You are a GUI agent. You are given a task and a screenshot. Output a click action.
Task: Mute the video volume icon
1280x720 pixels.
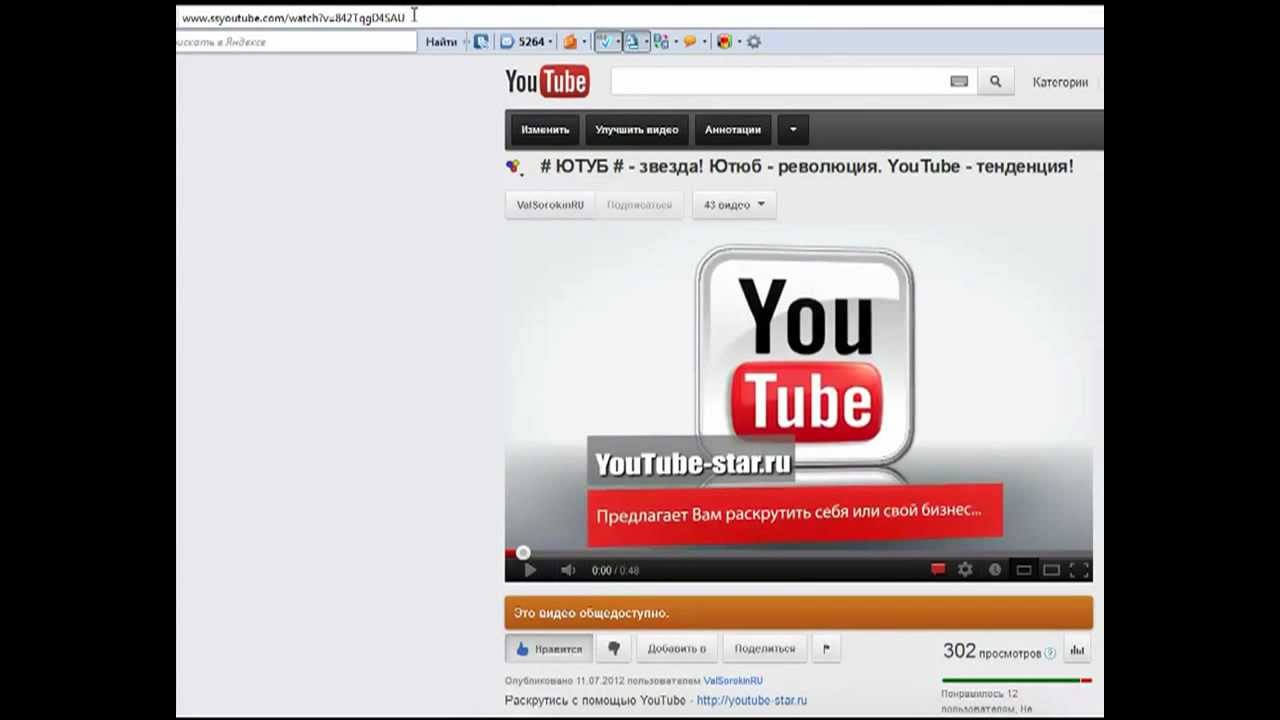pyautogui.click(x=568, y=570)
